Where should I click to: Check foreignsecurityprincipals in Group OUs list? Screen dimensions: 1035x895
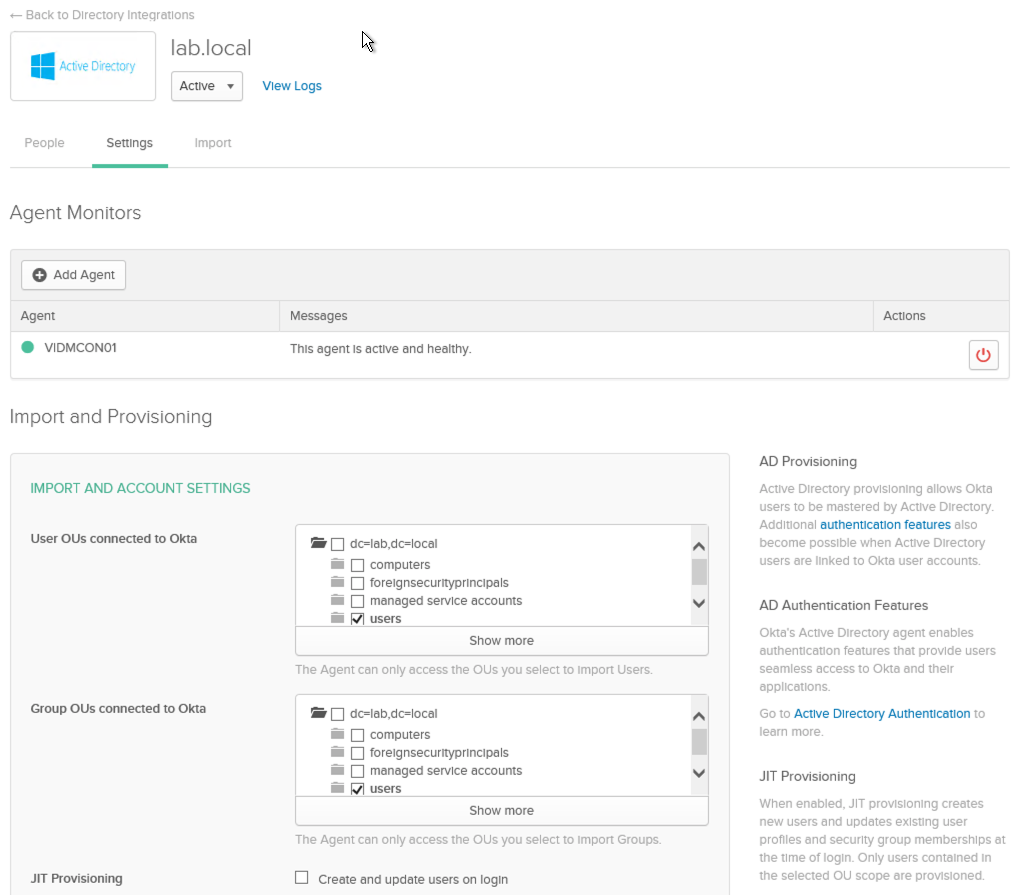point(357,753)
